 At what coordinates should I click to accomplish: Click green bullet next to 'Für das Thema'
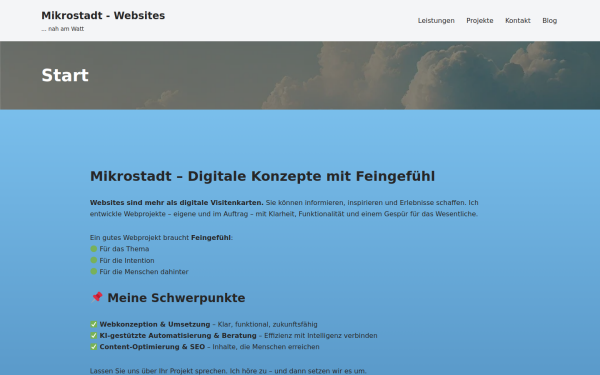pos(93,249)
